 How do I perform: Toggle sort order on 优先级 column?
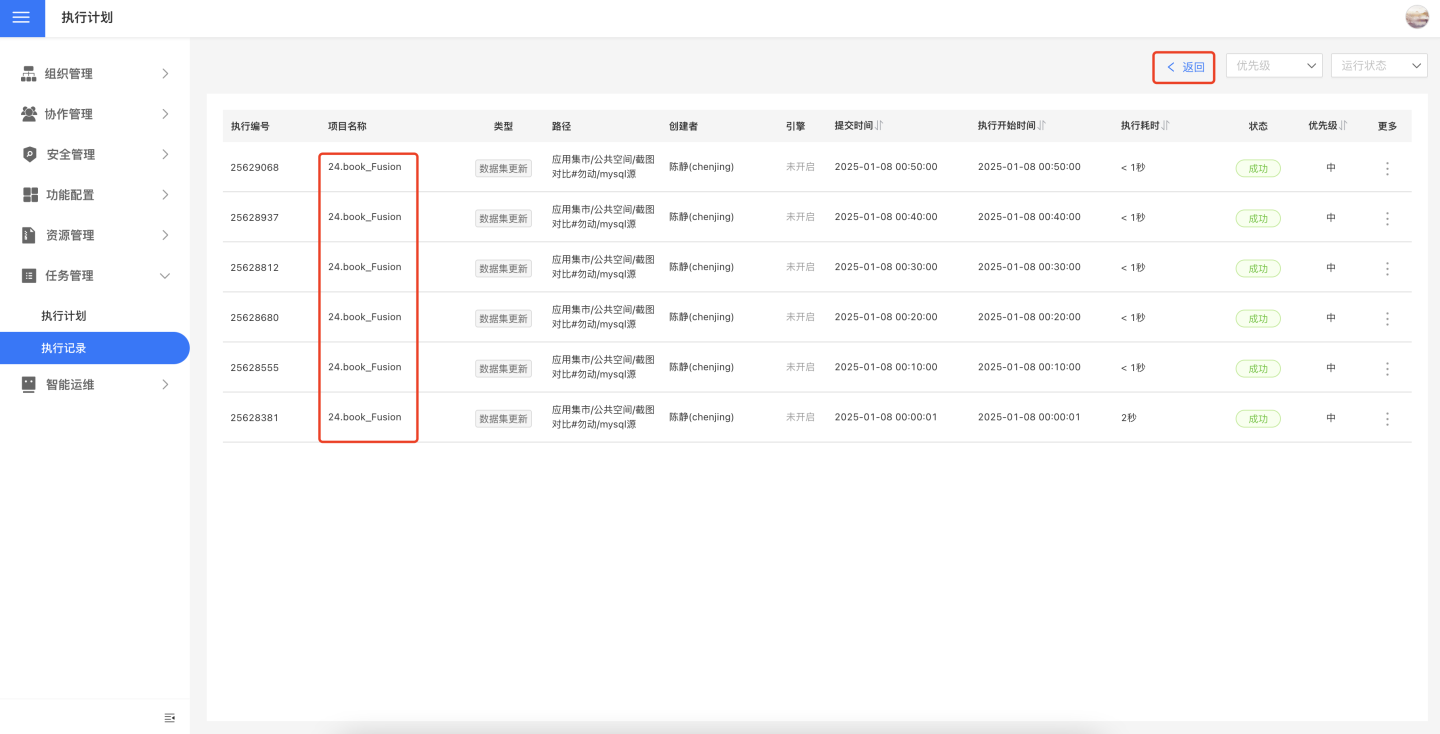(x=1343, y=126)
